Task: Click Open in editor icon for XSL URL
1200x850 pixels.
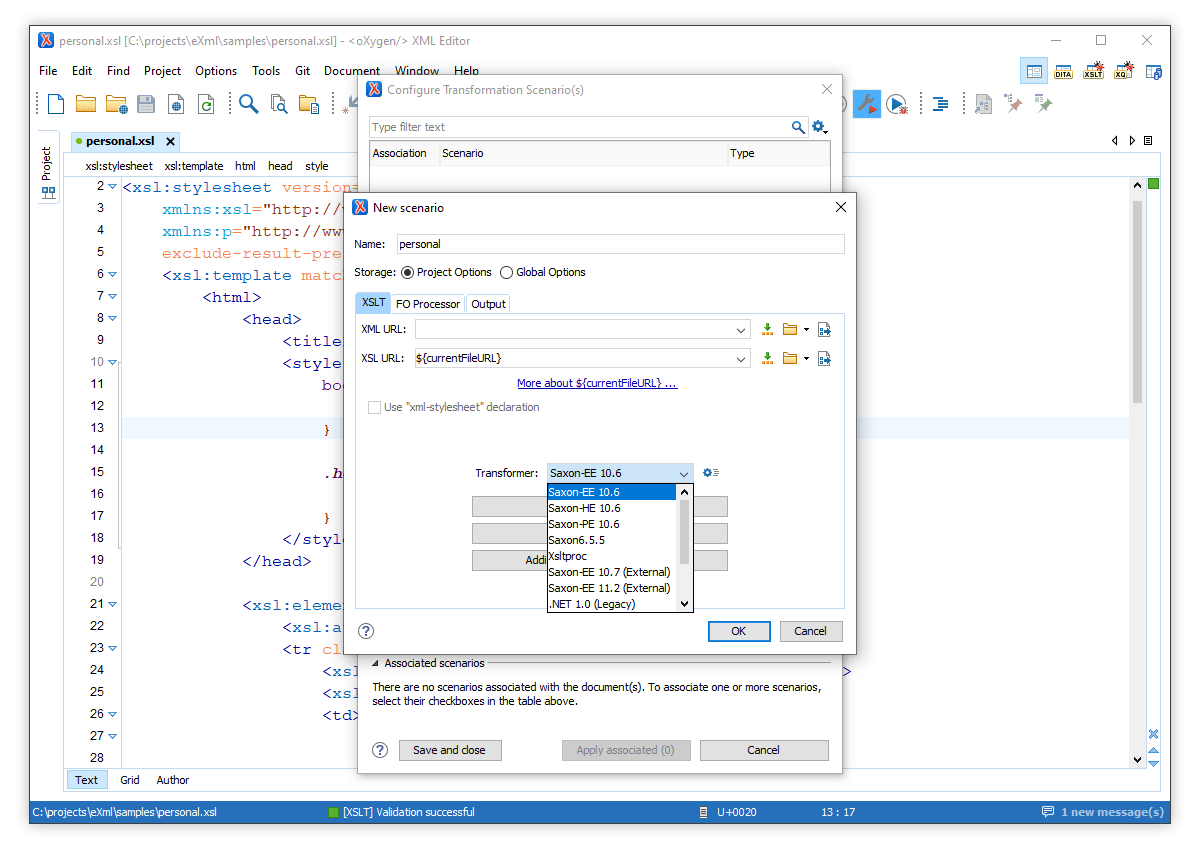Action: 825,358
